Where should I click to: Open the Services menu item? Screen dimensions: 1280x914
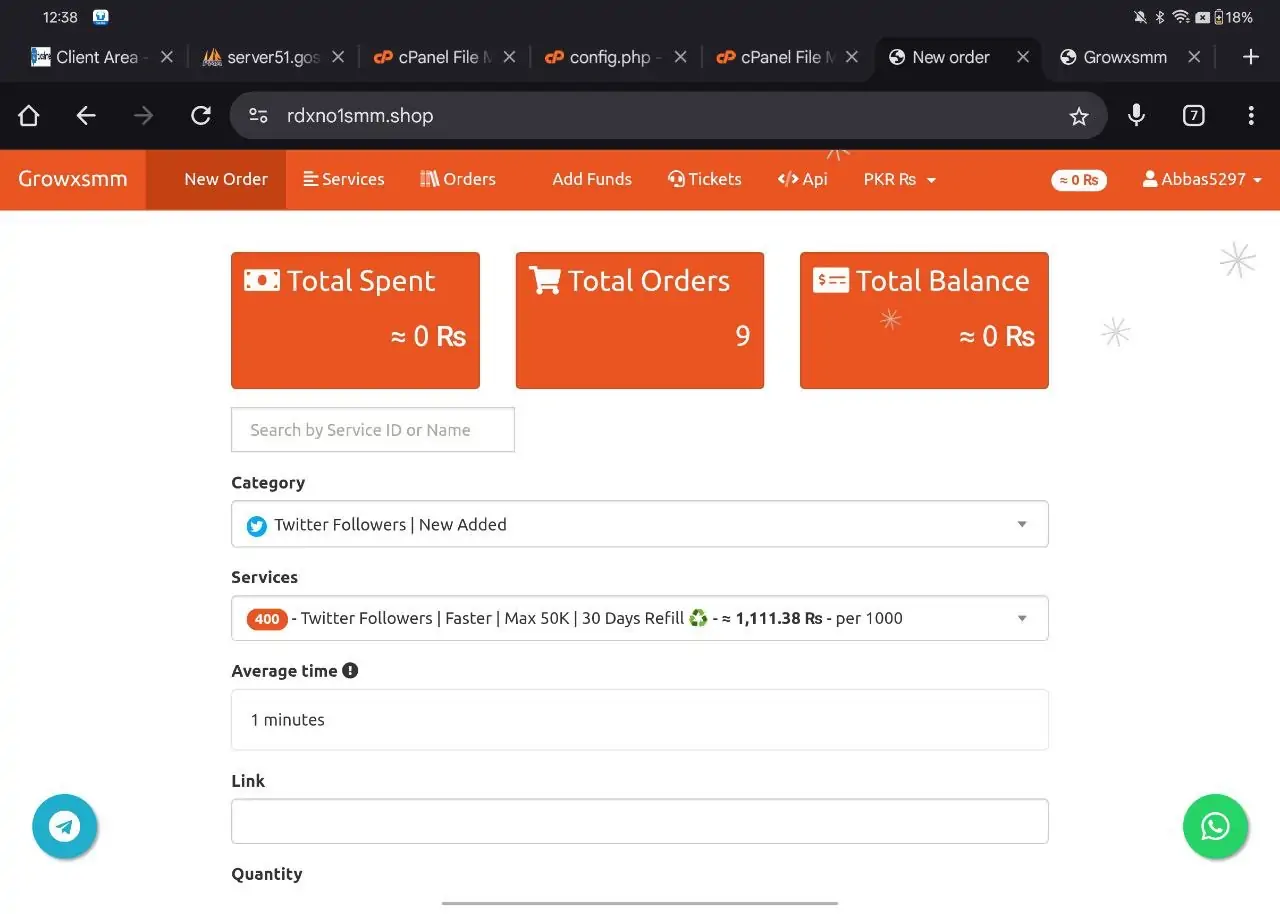(344, 180)
